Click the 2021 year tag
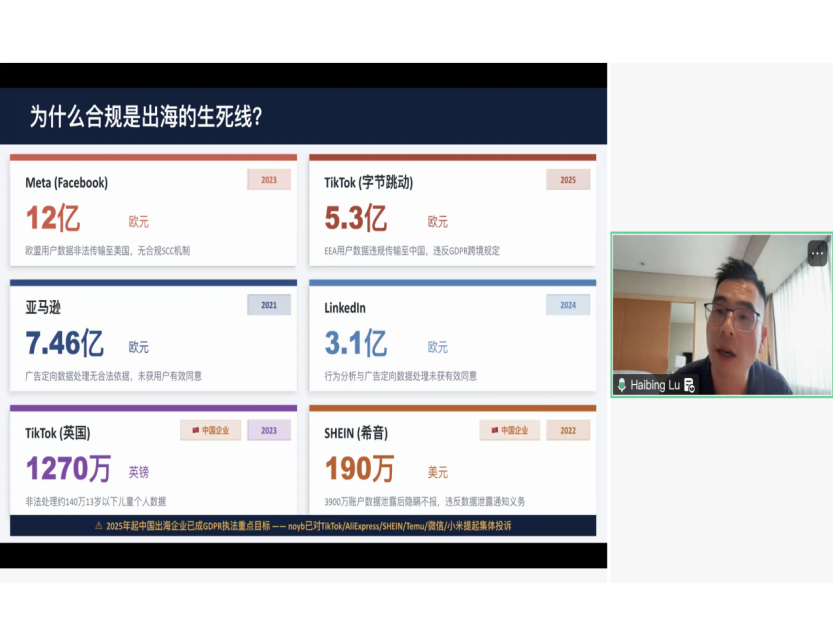Screen dimensions: 834x625 (269, 305)
